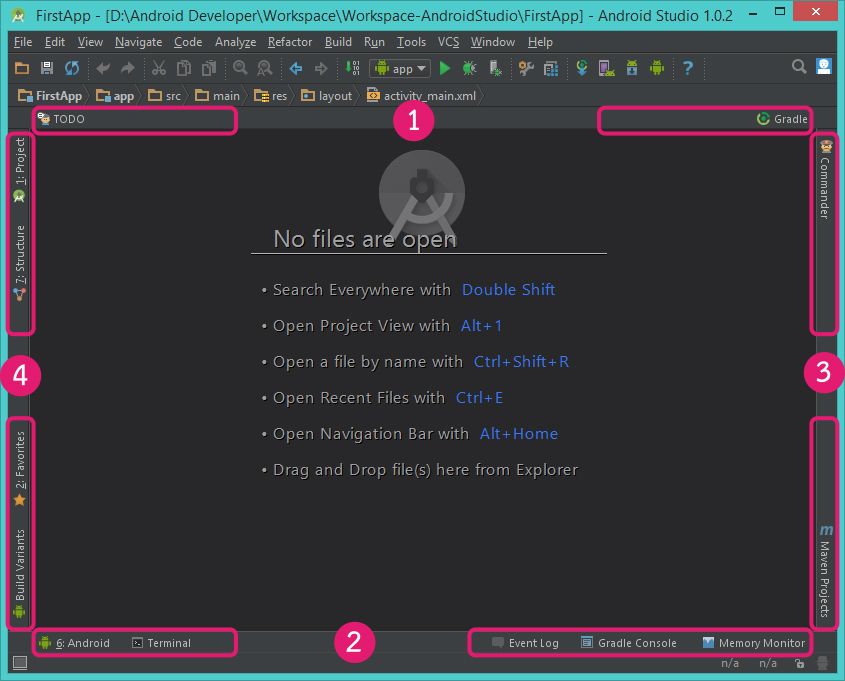This screenshot has height=681, width=845.
Task: Click app module in breadcrumb
Action: pos(115,96)
